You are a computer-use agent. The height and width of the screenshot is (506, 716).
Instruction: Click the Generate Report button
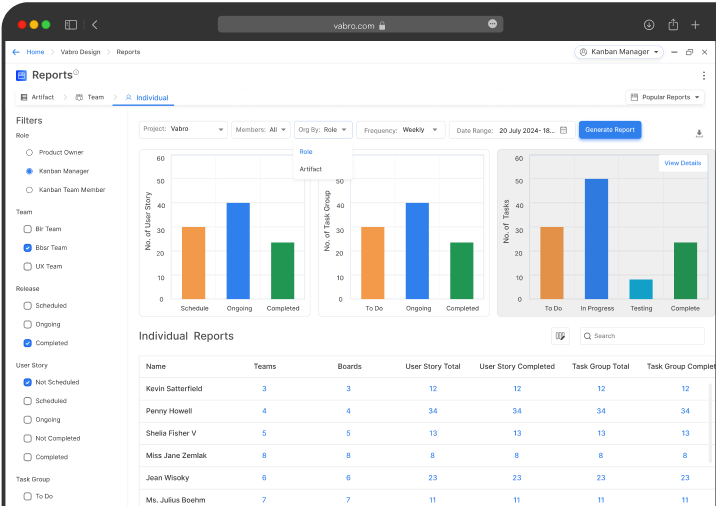pyautogui.click(x=610, y=130)
